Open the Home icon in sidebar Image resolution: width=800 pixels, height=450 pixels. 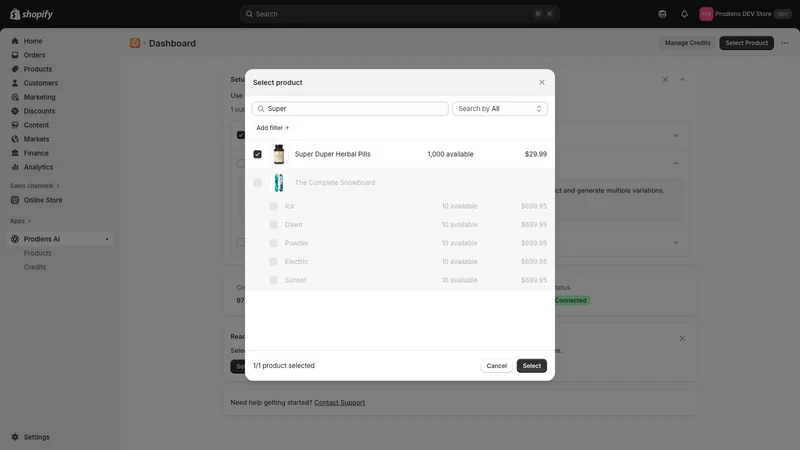point(15,41)
